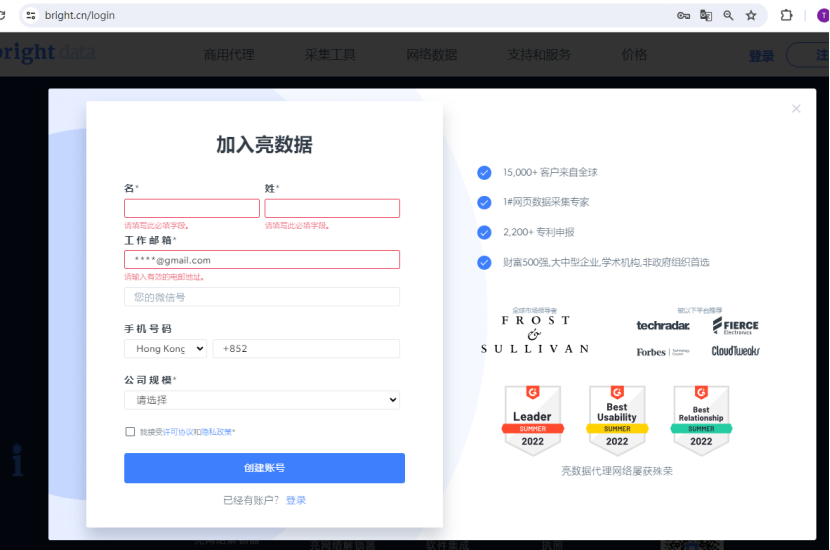Click the 创建账号 button
This screenshot has height=550, width=830.
(x=265, y=468)
